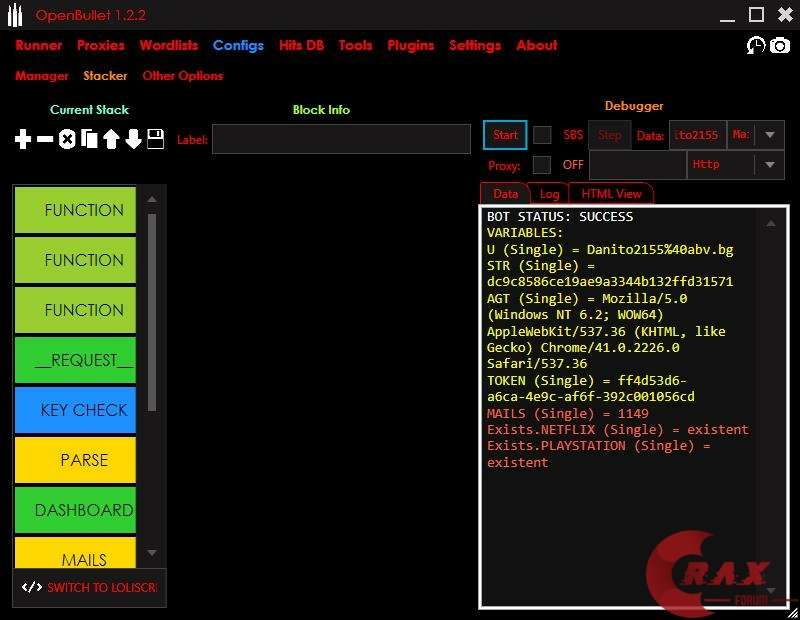This screenshot has height=620, width=800.
Task: Add a new block with the plus icon
Action: click(x=23, y=139)
